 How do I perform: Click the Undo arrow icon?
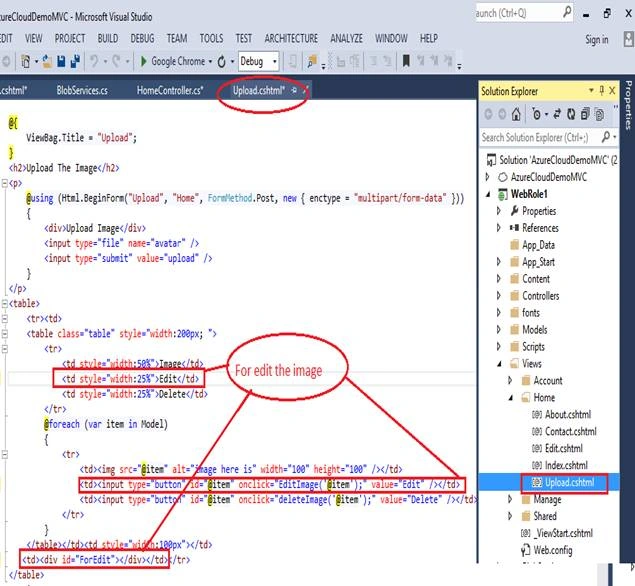[94, 61]
